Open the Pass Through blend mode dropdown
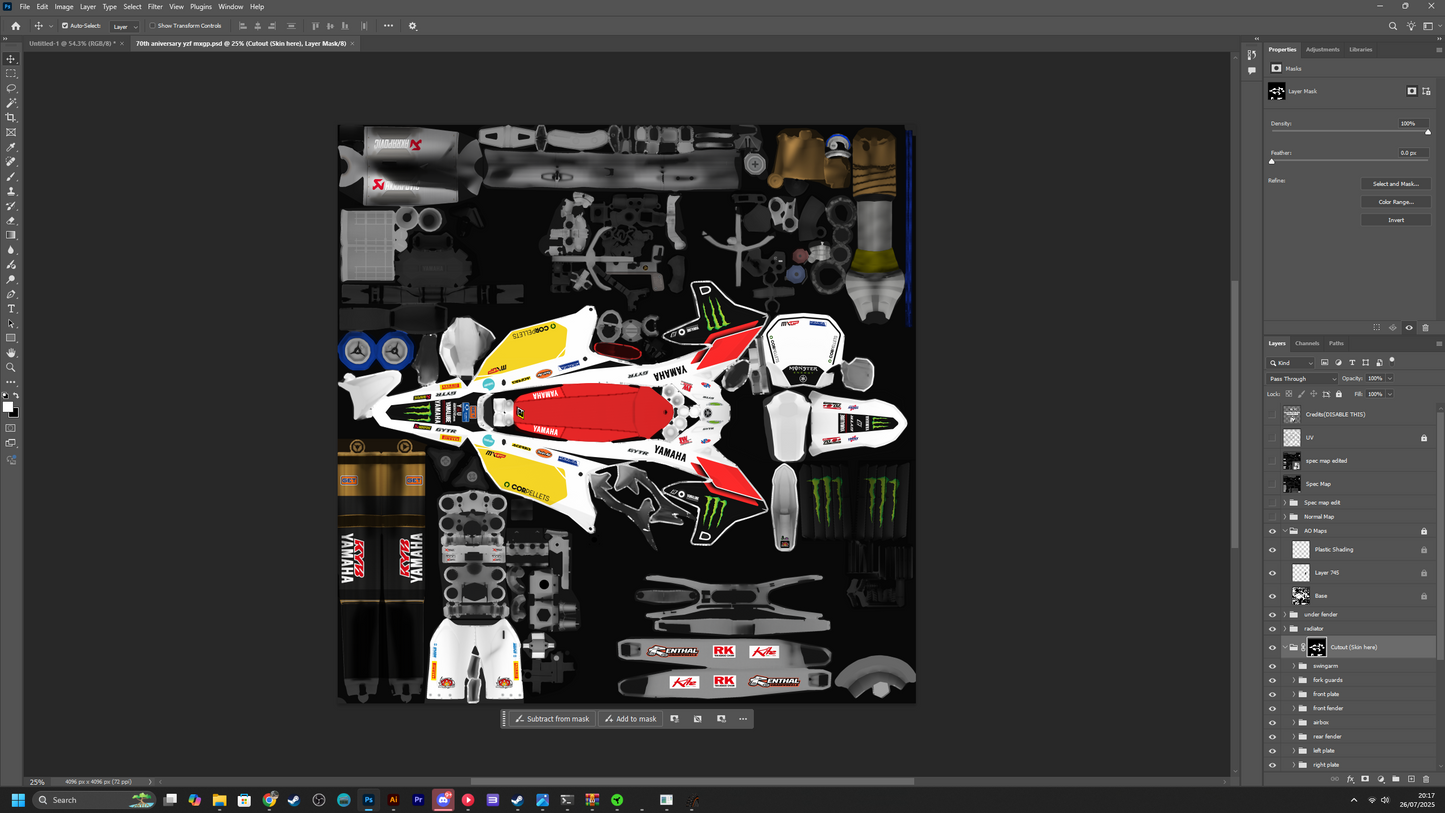This screenshot has width=1445, height=813. tap(1302, 379)
